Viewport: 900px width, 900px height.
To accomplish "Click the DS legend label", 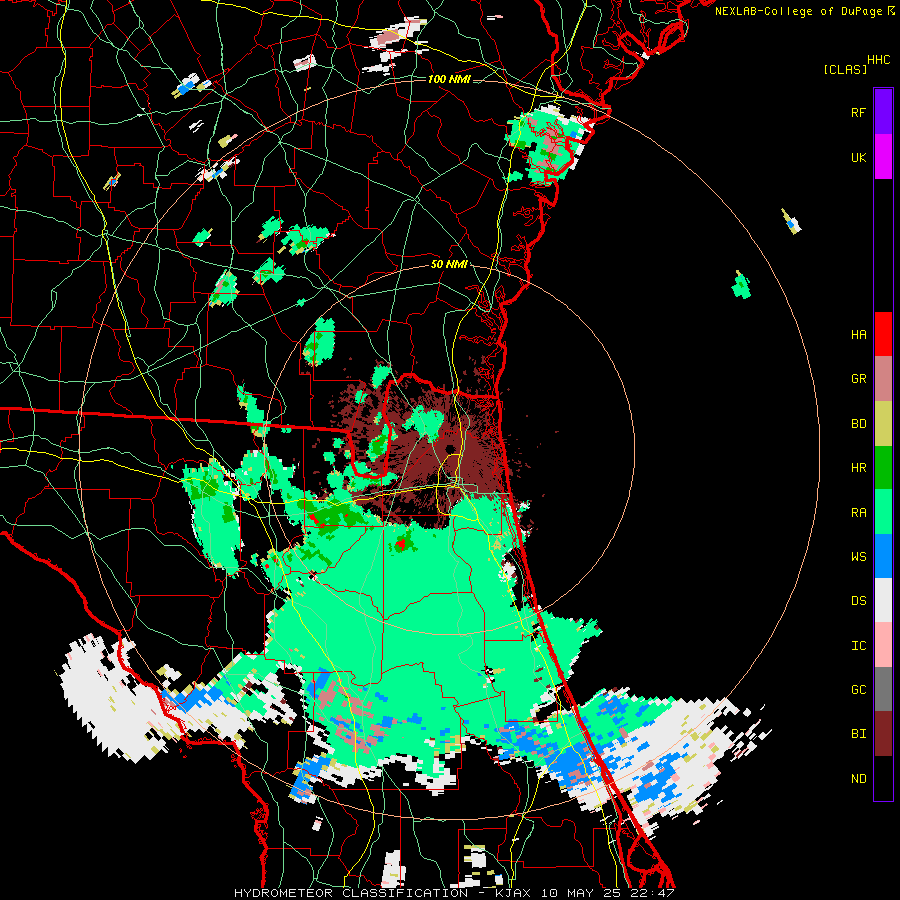I will (858, 600).
